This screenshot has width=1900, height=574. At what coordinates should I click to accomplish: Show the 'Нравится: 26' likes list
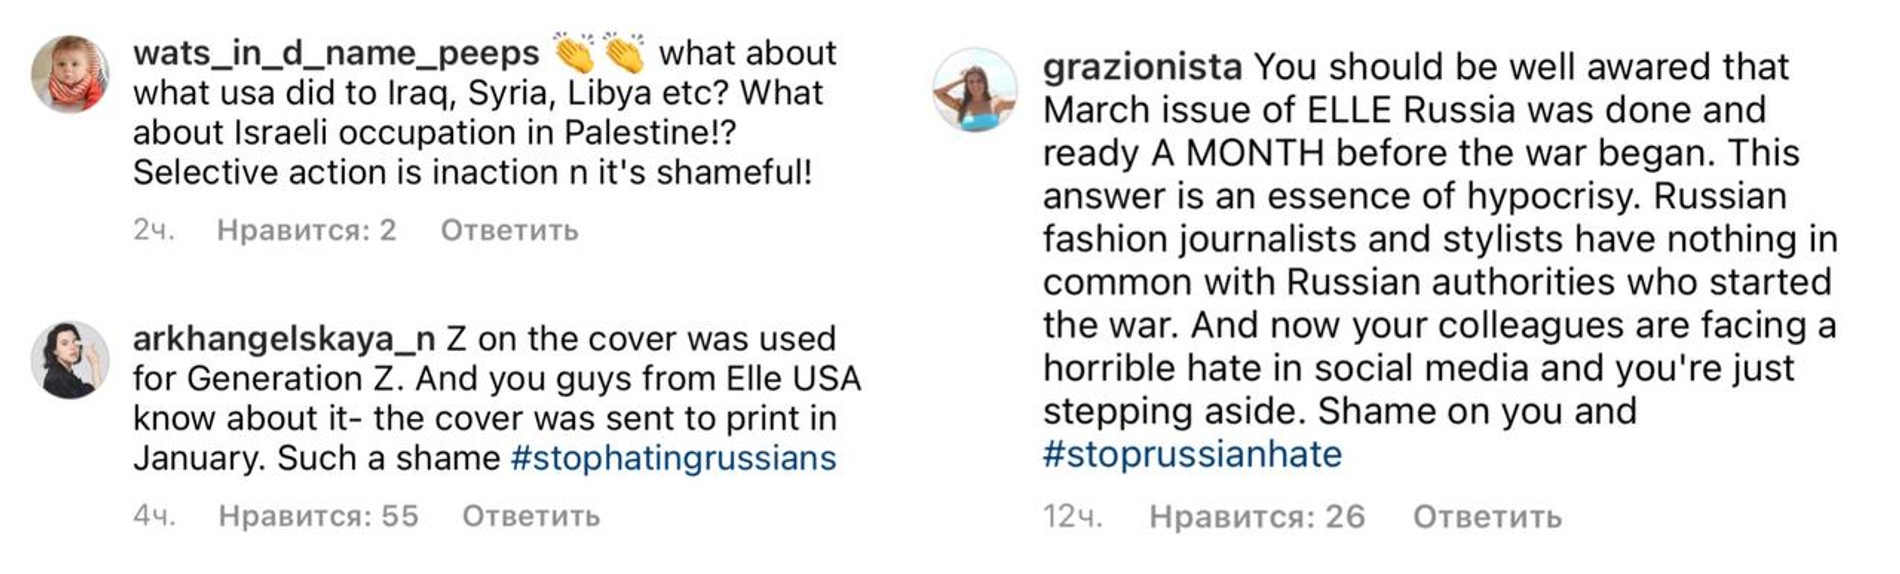(x=1256, y=517)
